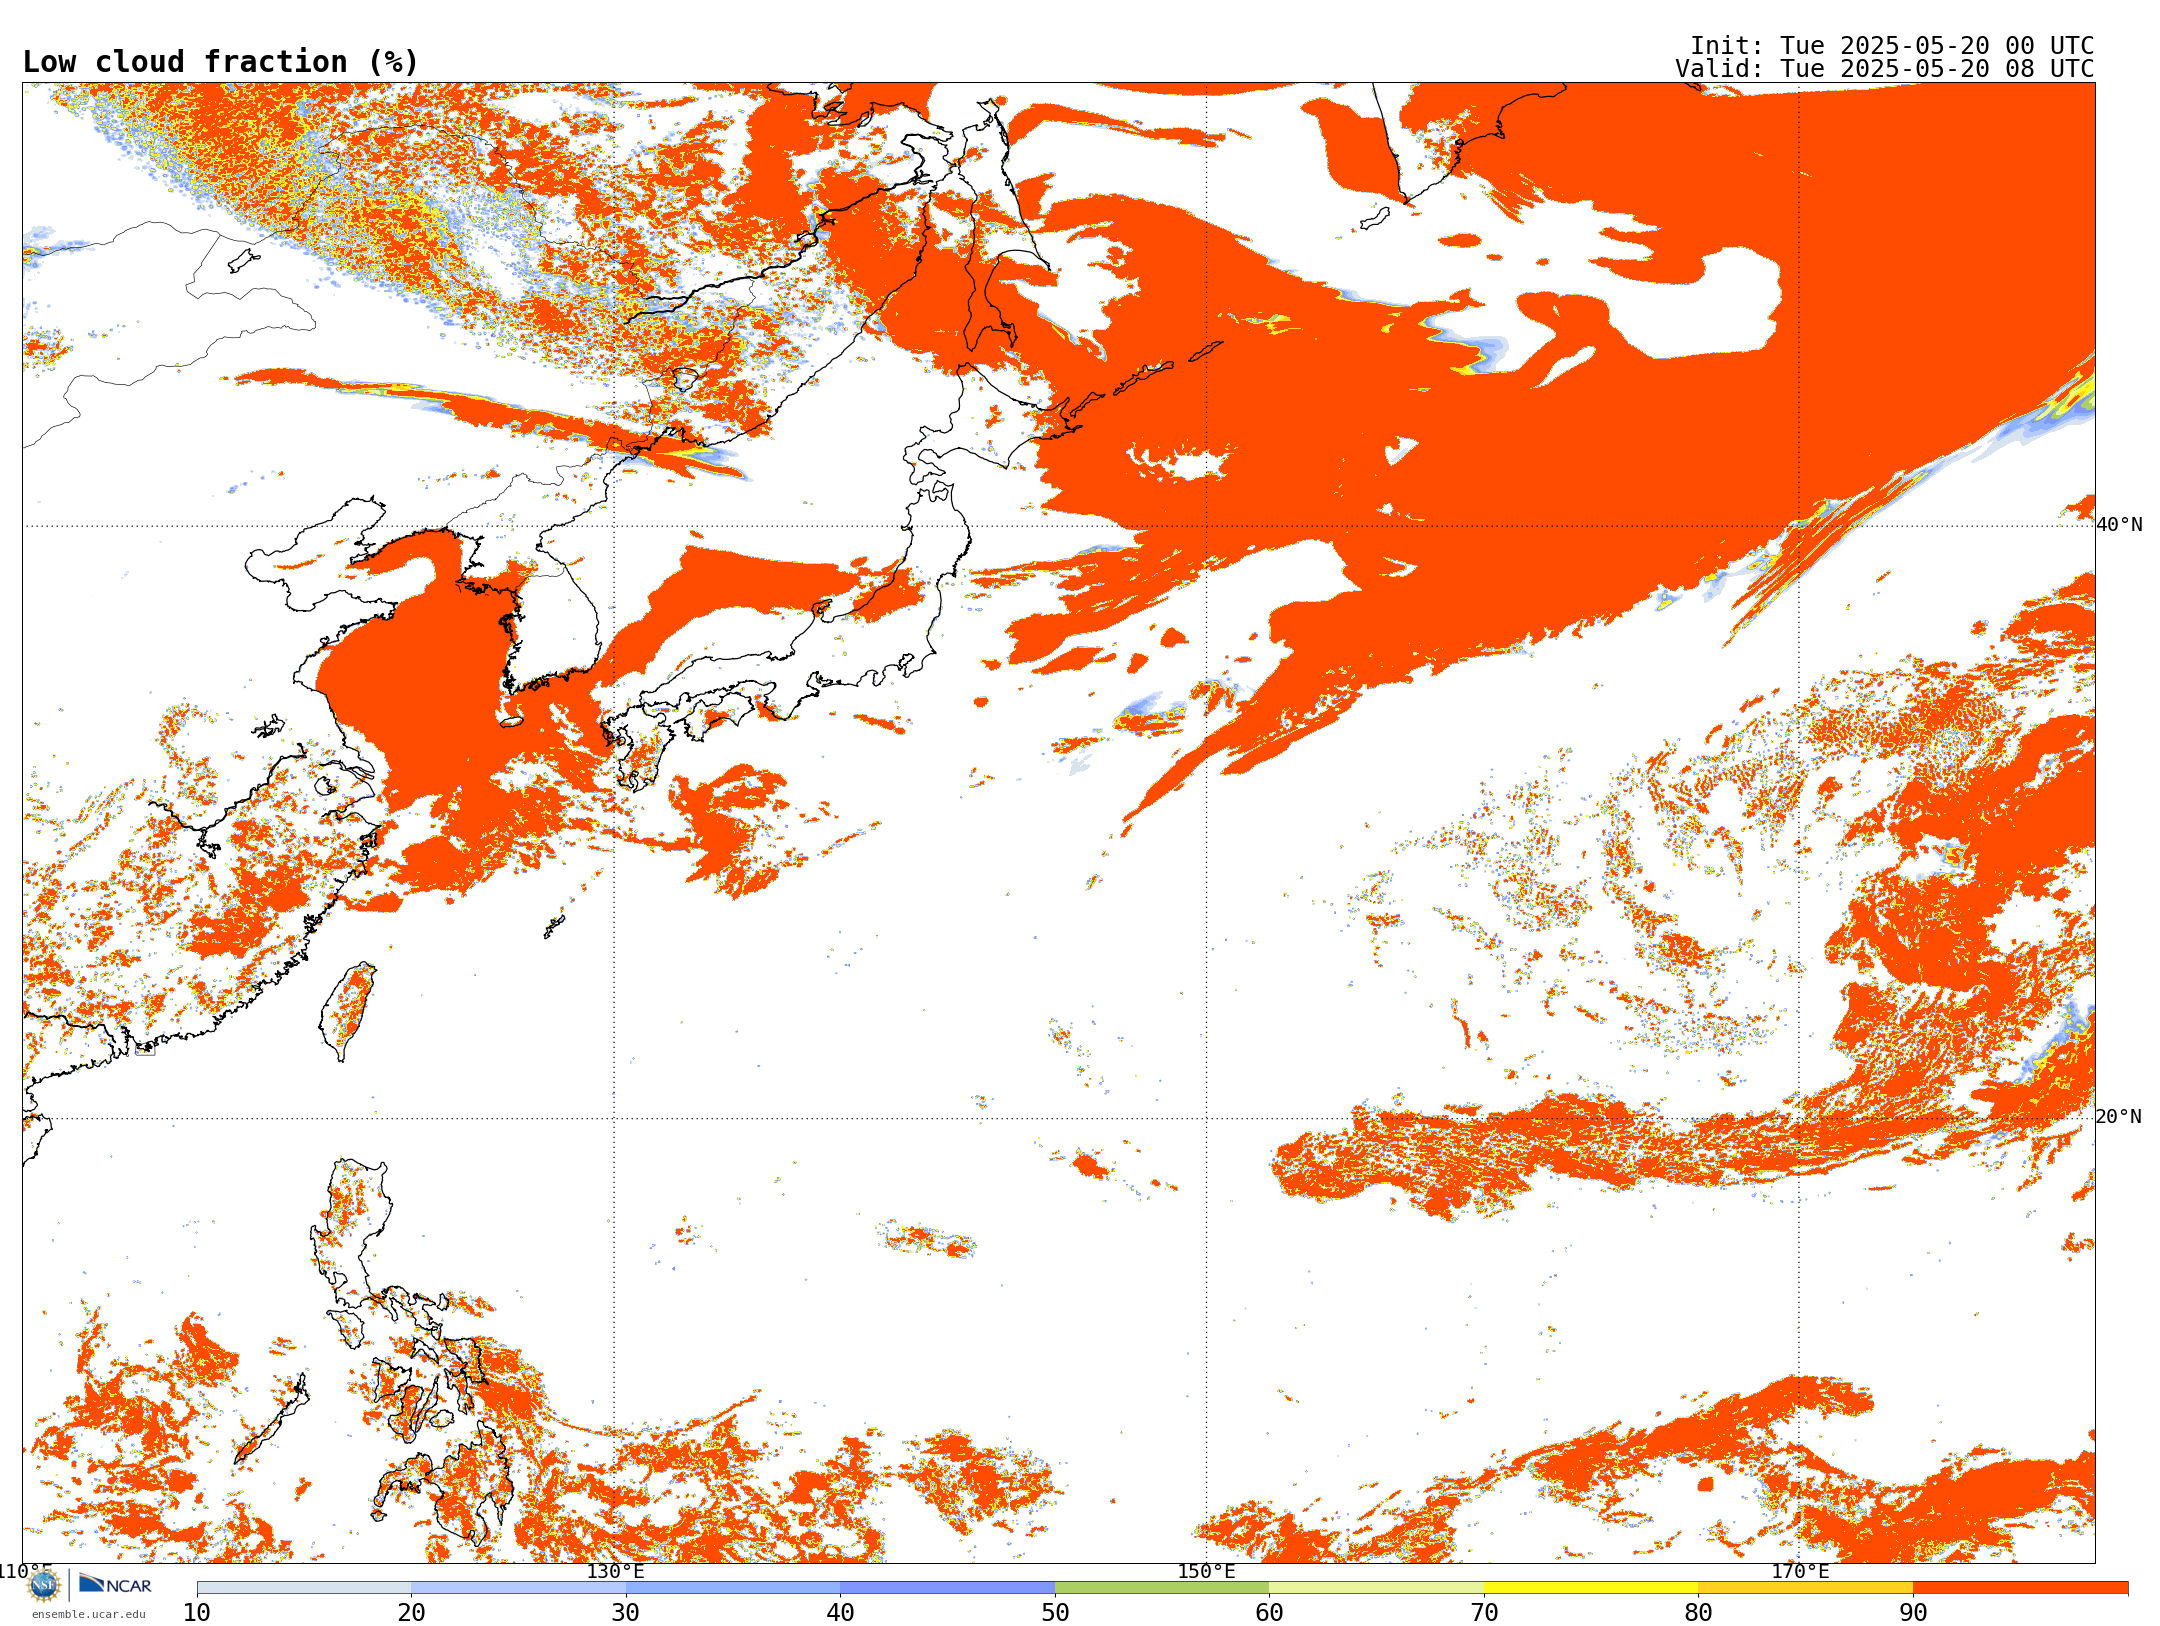Viewport: 2160px width, 1626px height.
Task: Click the '20°N' latitude label
Action: click(2119, 1117)
